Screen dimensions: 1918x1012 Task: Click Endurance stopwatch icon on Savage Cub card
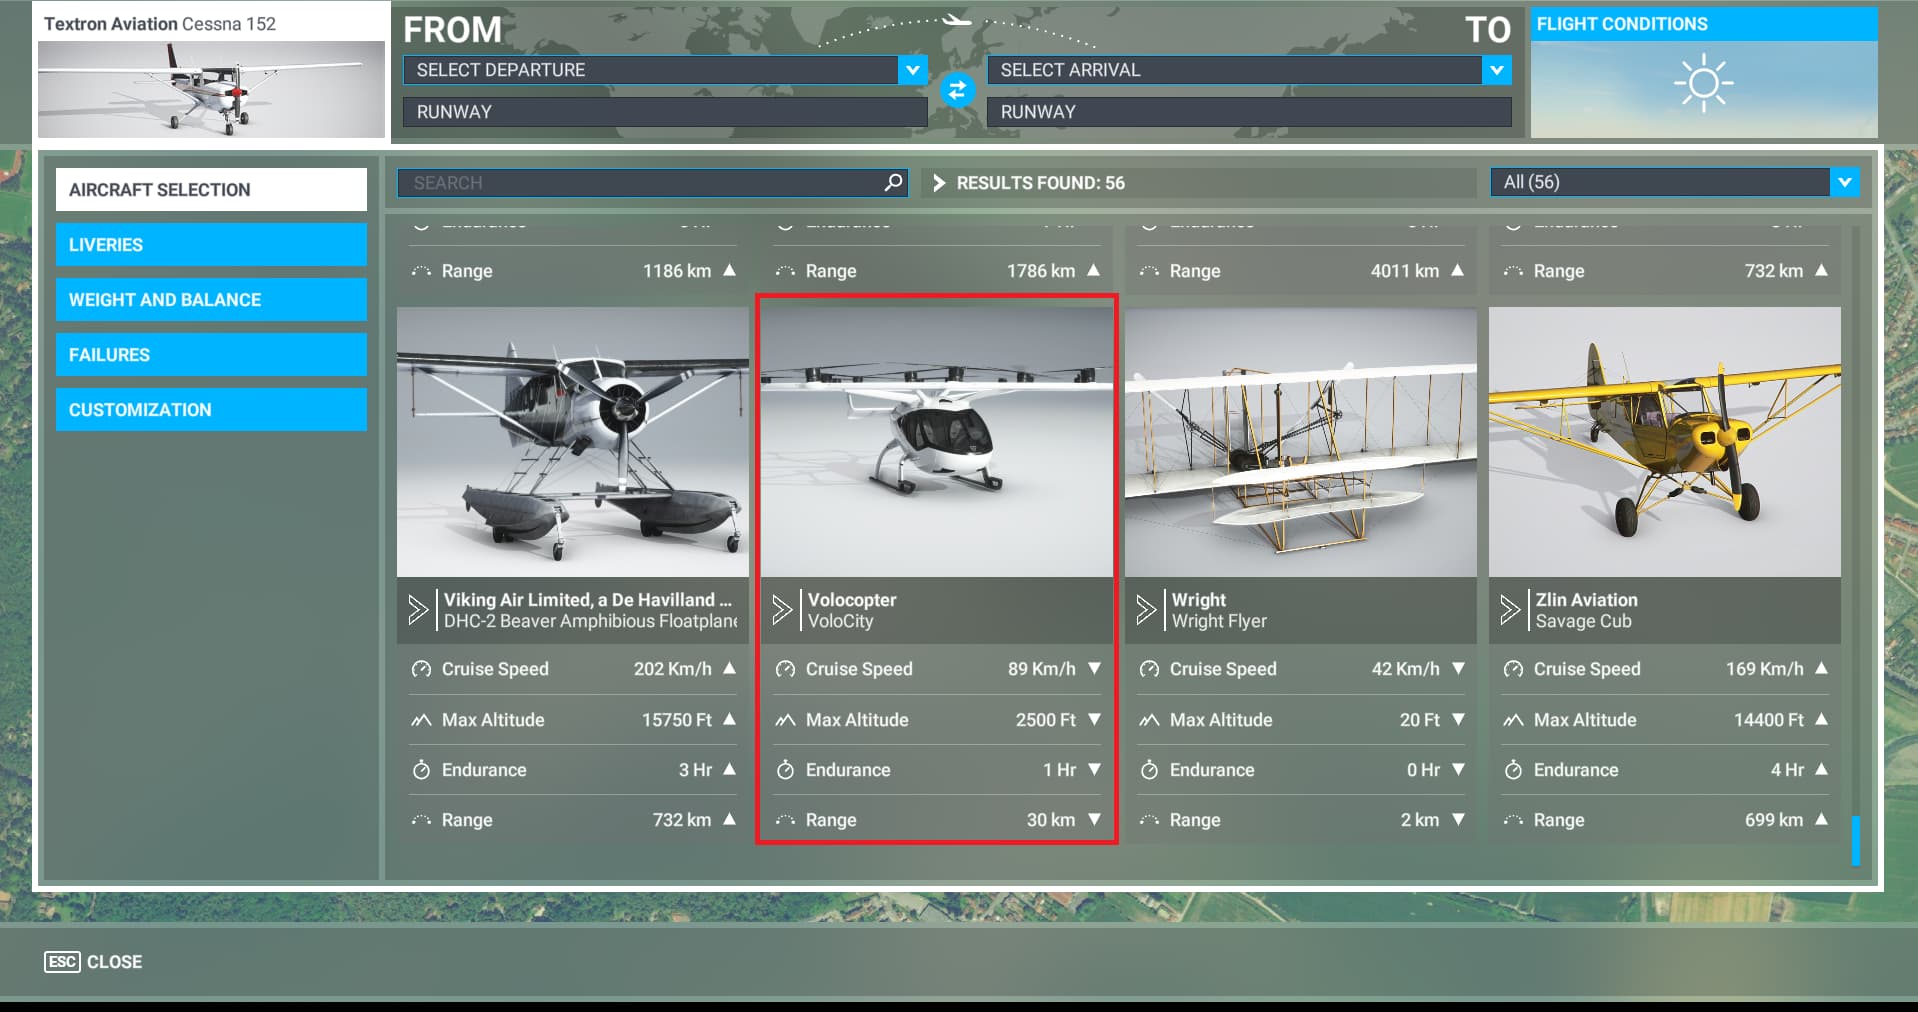point(1514,769)
